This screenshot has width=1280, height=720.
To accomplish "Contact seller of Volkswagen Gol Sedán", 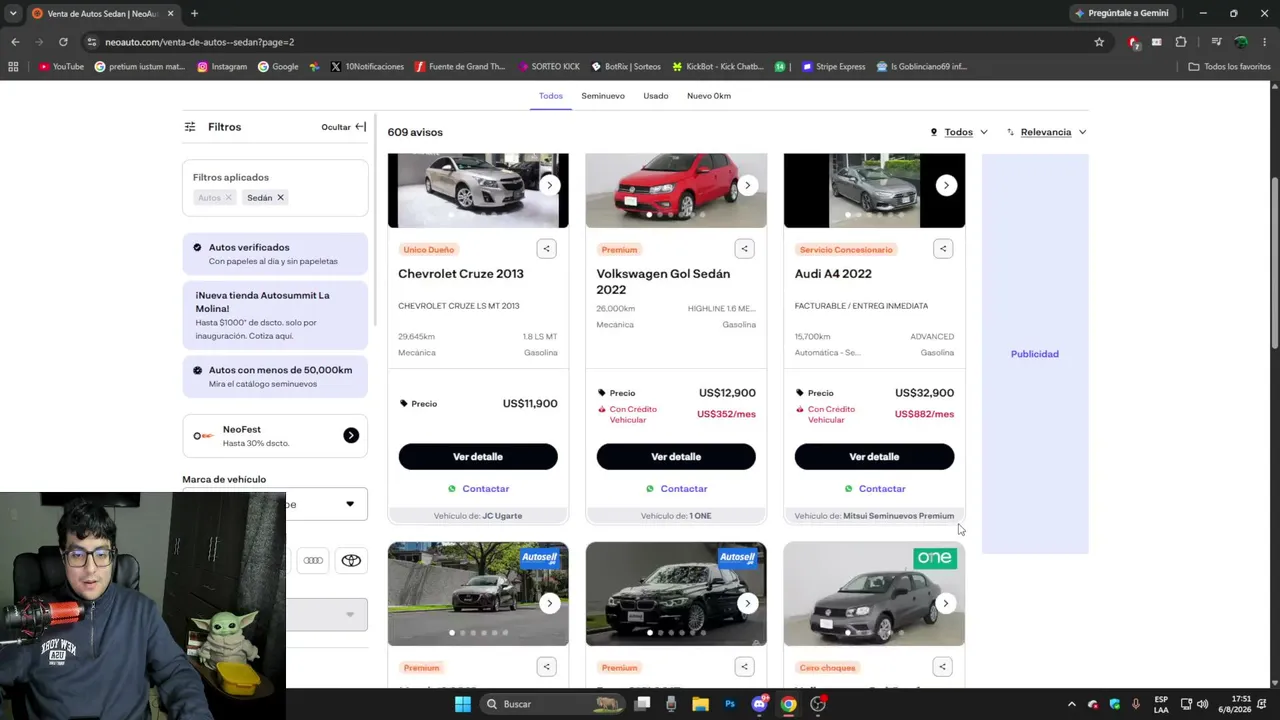I will 676,489.
